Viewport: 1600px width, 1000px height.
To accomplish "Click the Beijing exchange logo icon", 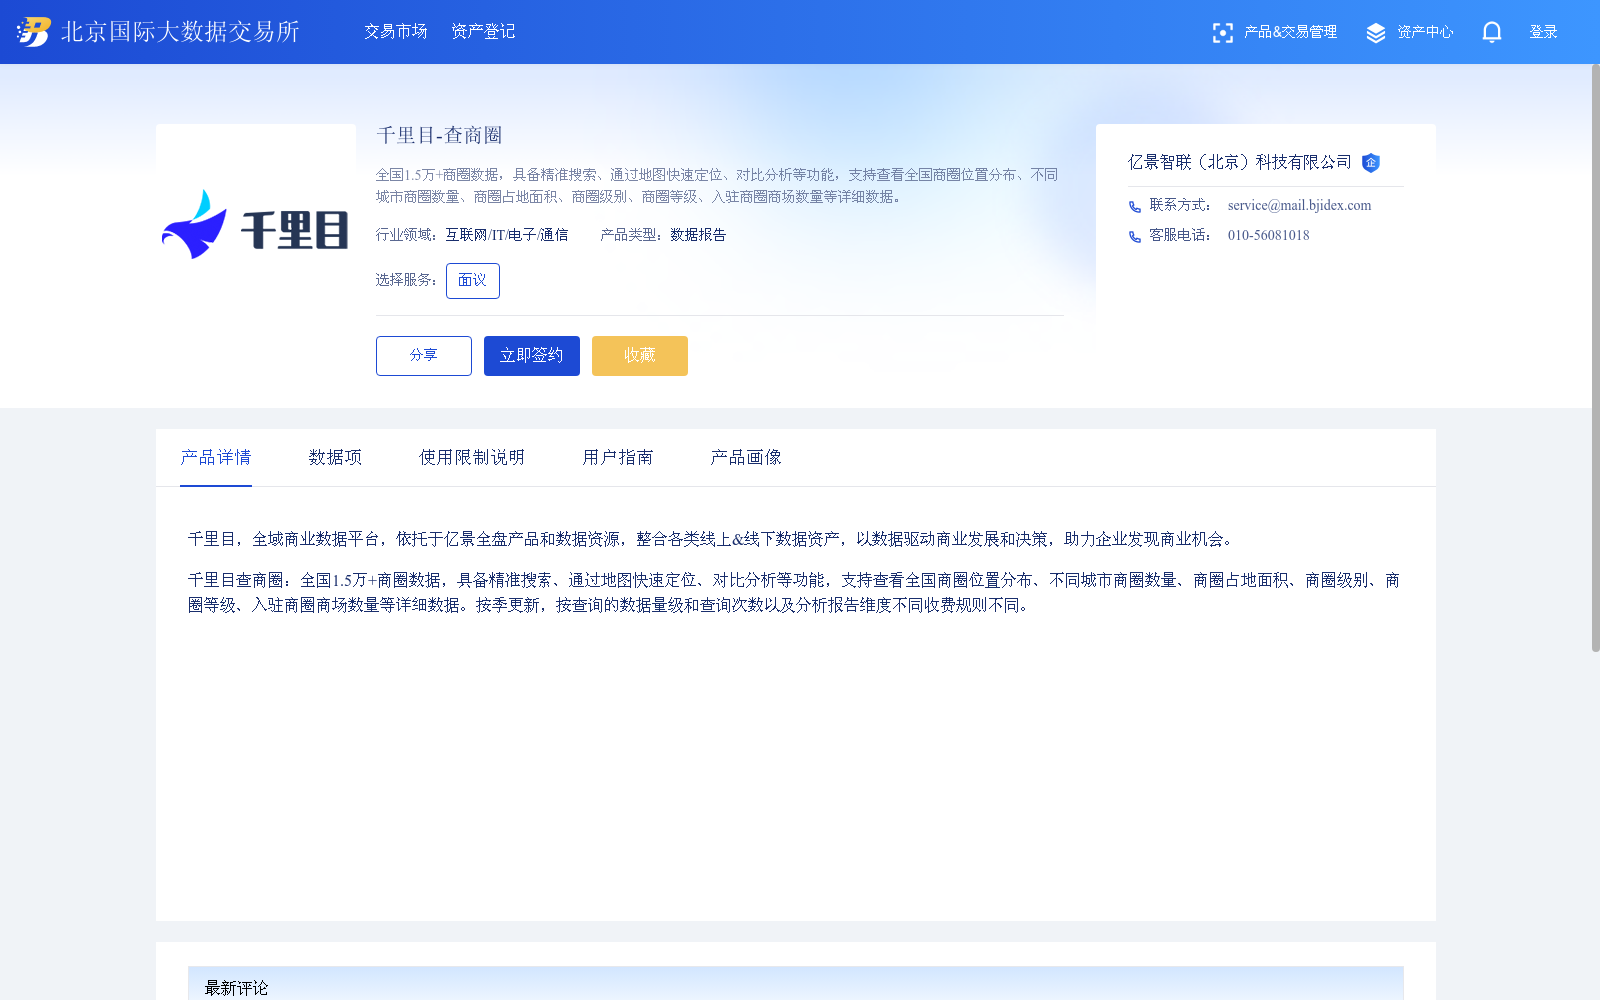I will tap(33, 31).
